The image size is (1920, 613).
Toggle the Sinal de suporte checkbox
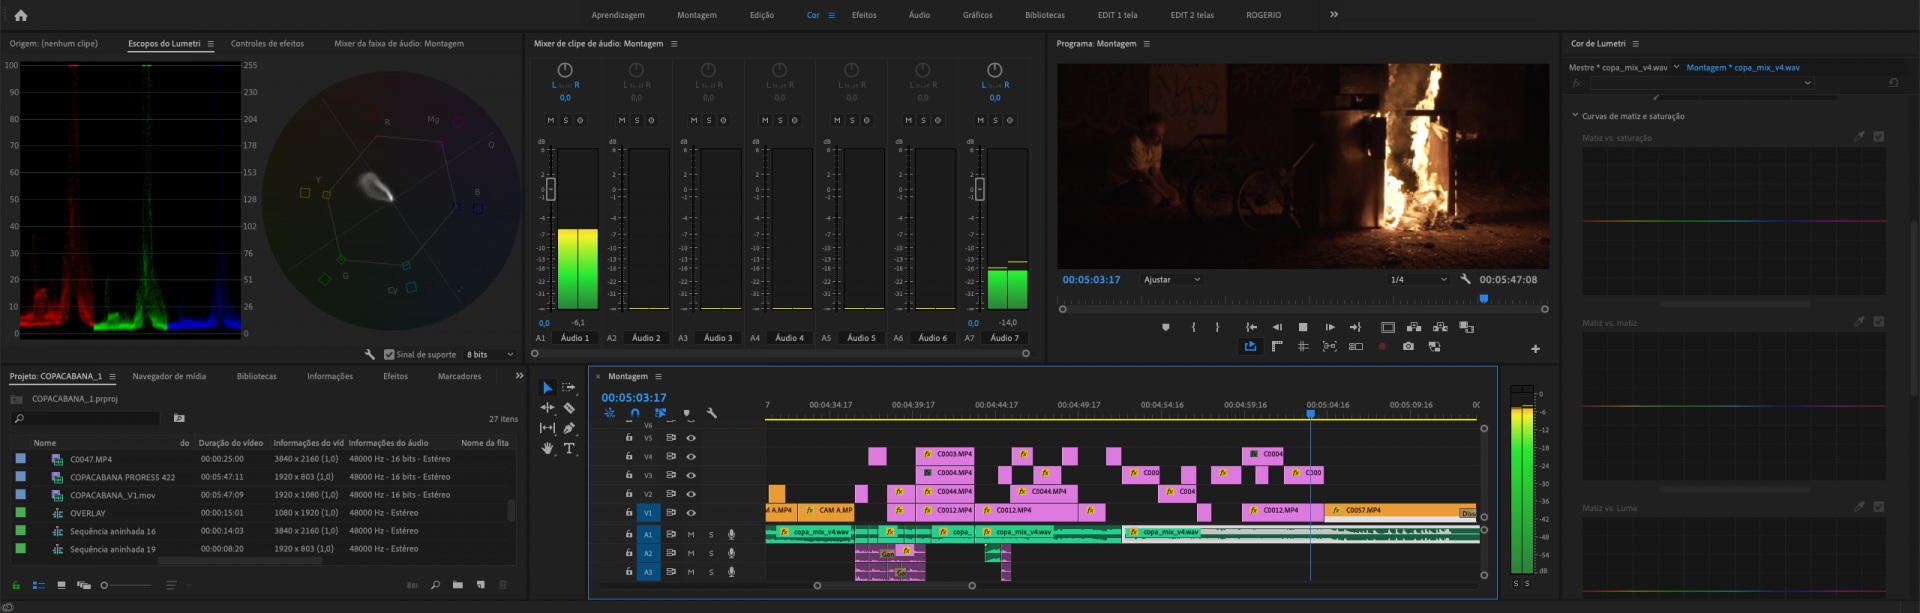tap(389, 354)
